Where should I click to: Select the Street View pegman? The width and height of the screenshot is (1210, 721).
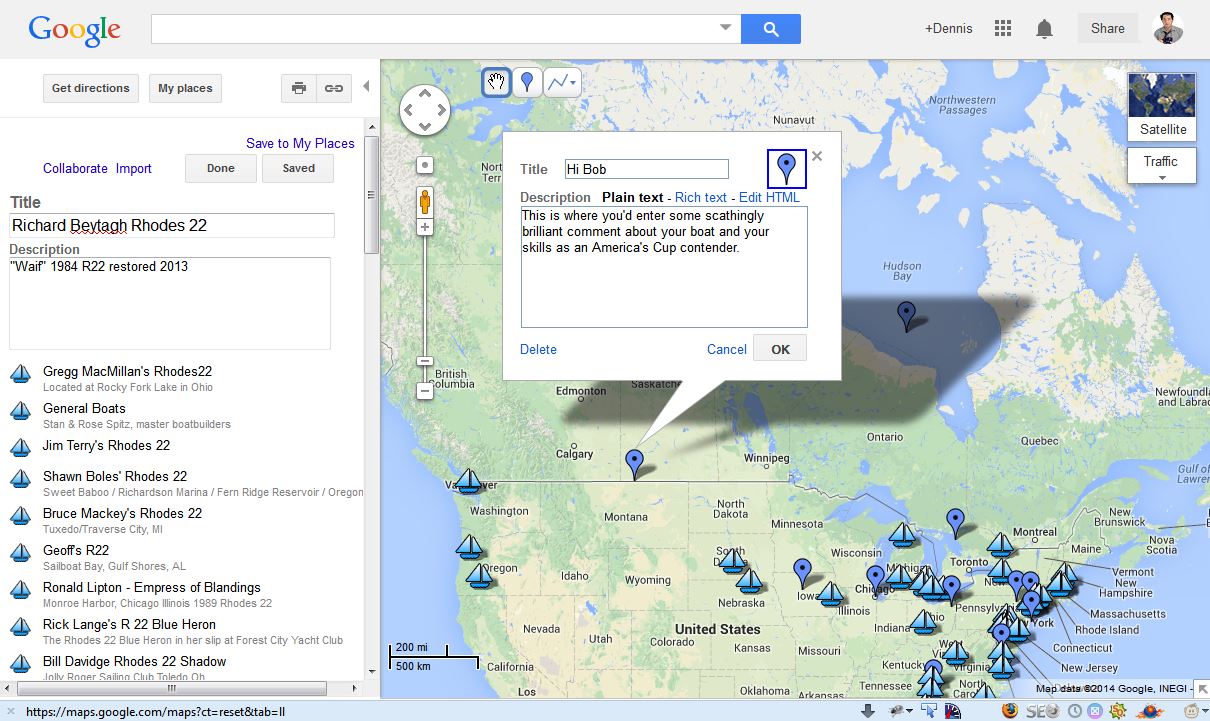(425, 202)
